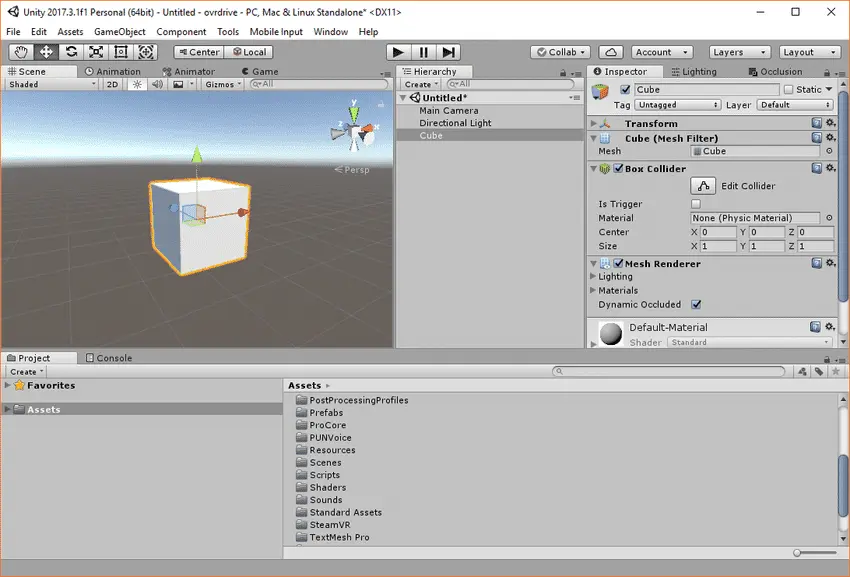Select the Hand pan tool
This screenshot has width=850, height=577.
click(20, 51)
